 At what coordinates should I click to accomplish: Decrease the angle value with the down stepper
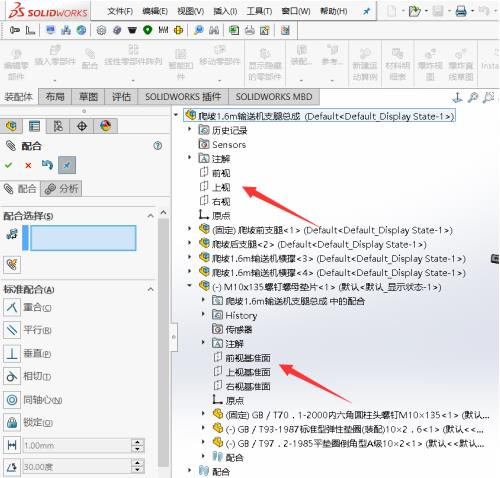point(137,471)
